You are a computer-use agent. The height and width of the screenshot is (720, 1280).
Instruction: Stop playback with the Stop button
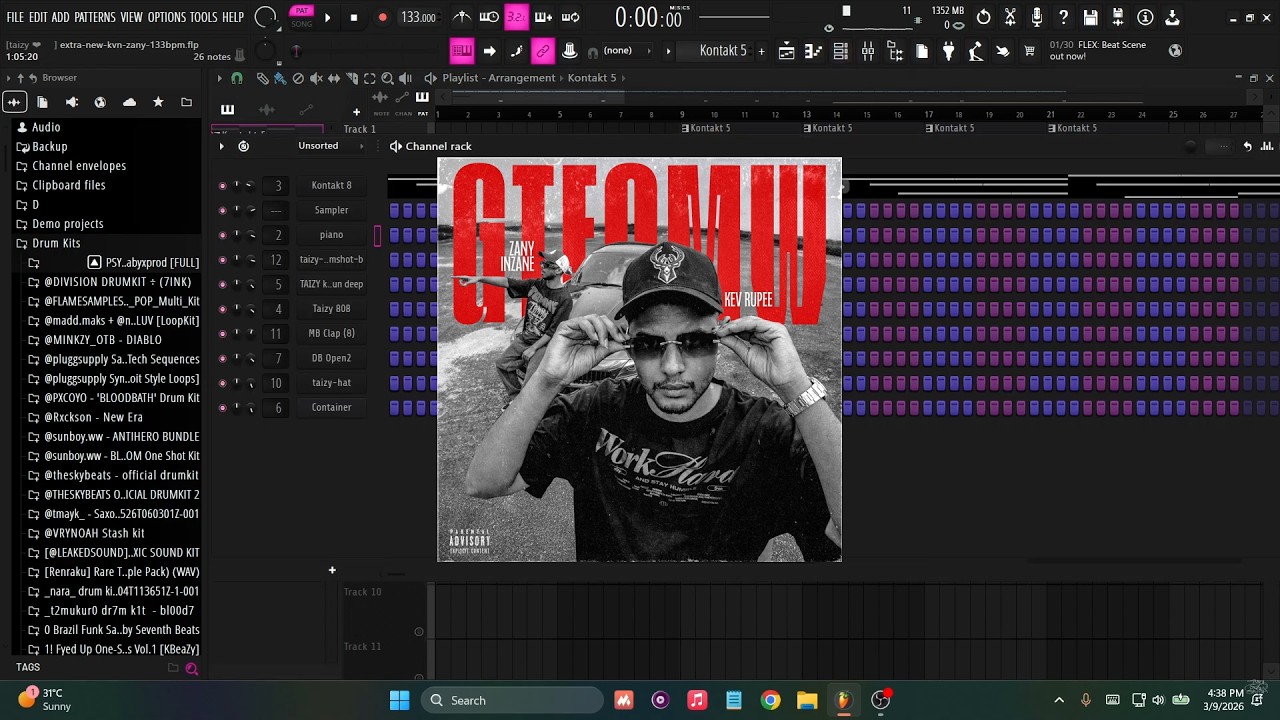coord(354,18)
